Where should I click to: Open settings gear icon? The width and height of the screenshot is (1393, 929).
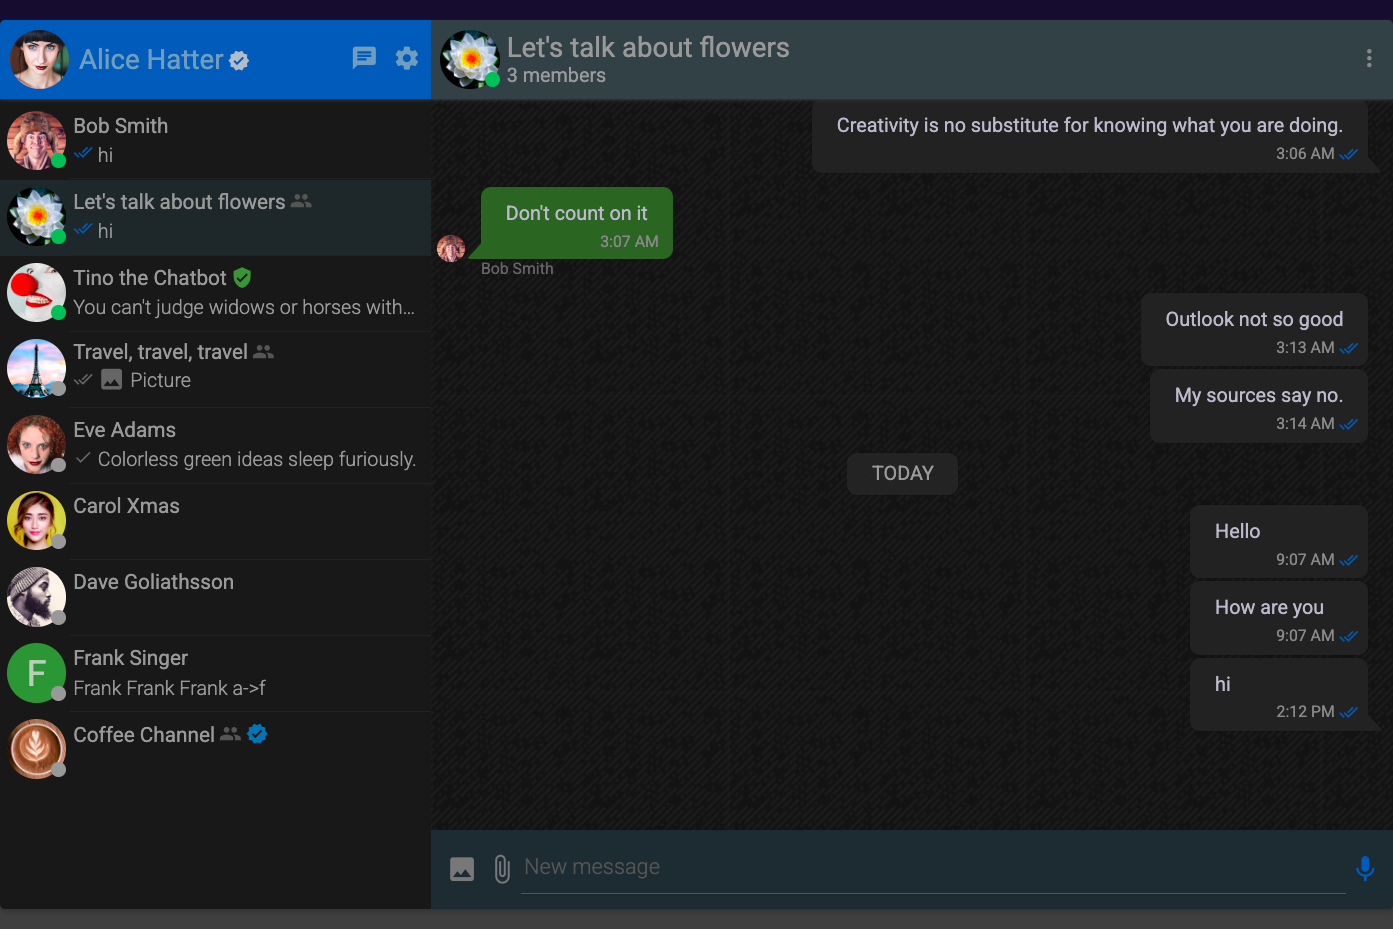(x=406, y=58)
